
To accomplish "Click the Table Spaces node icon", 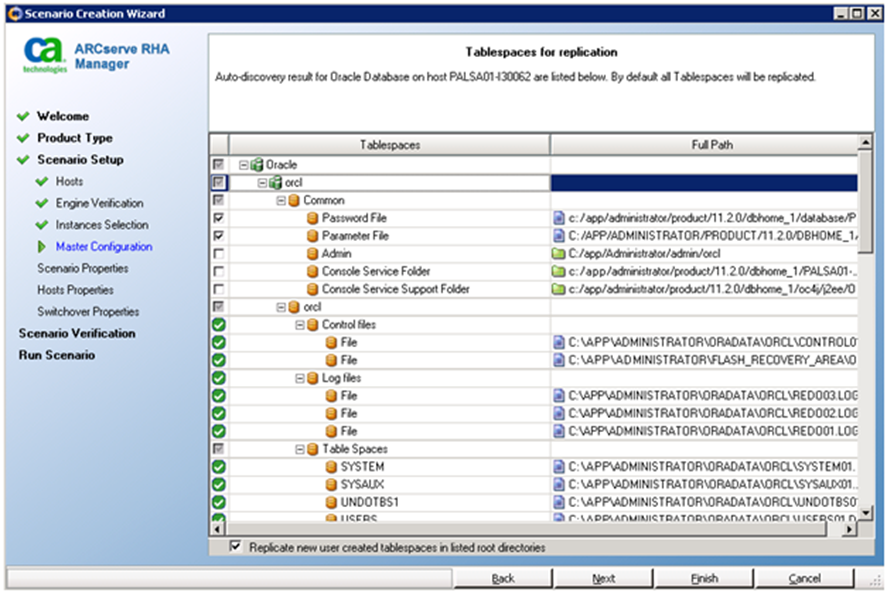I will (312, 449).
